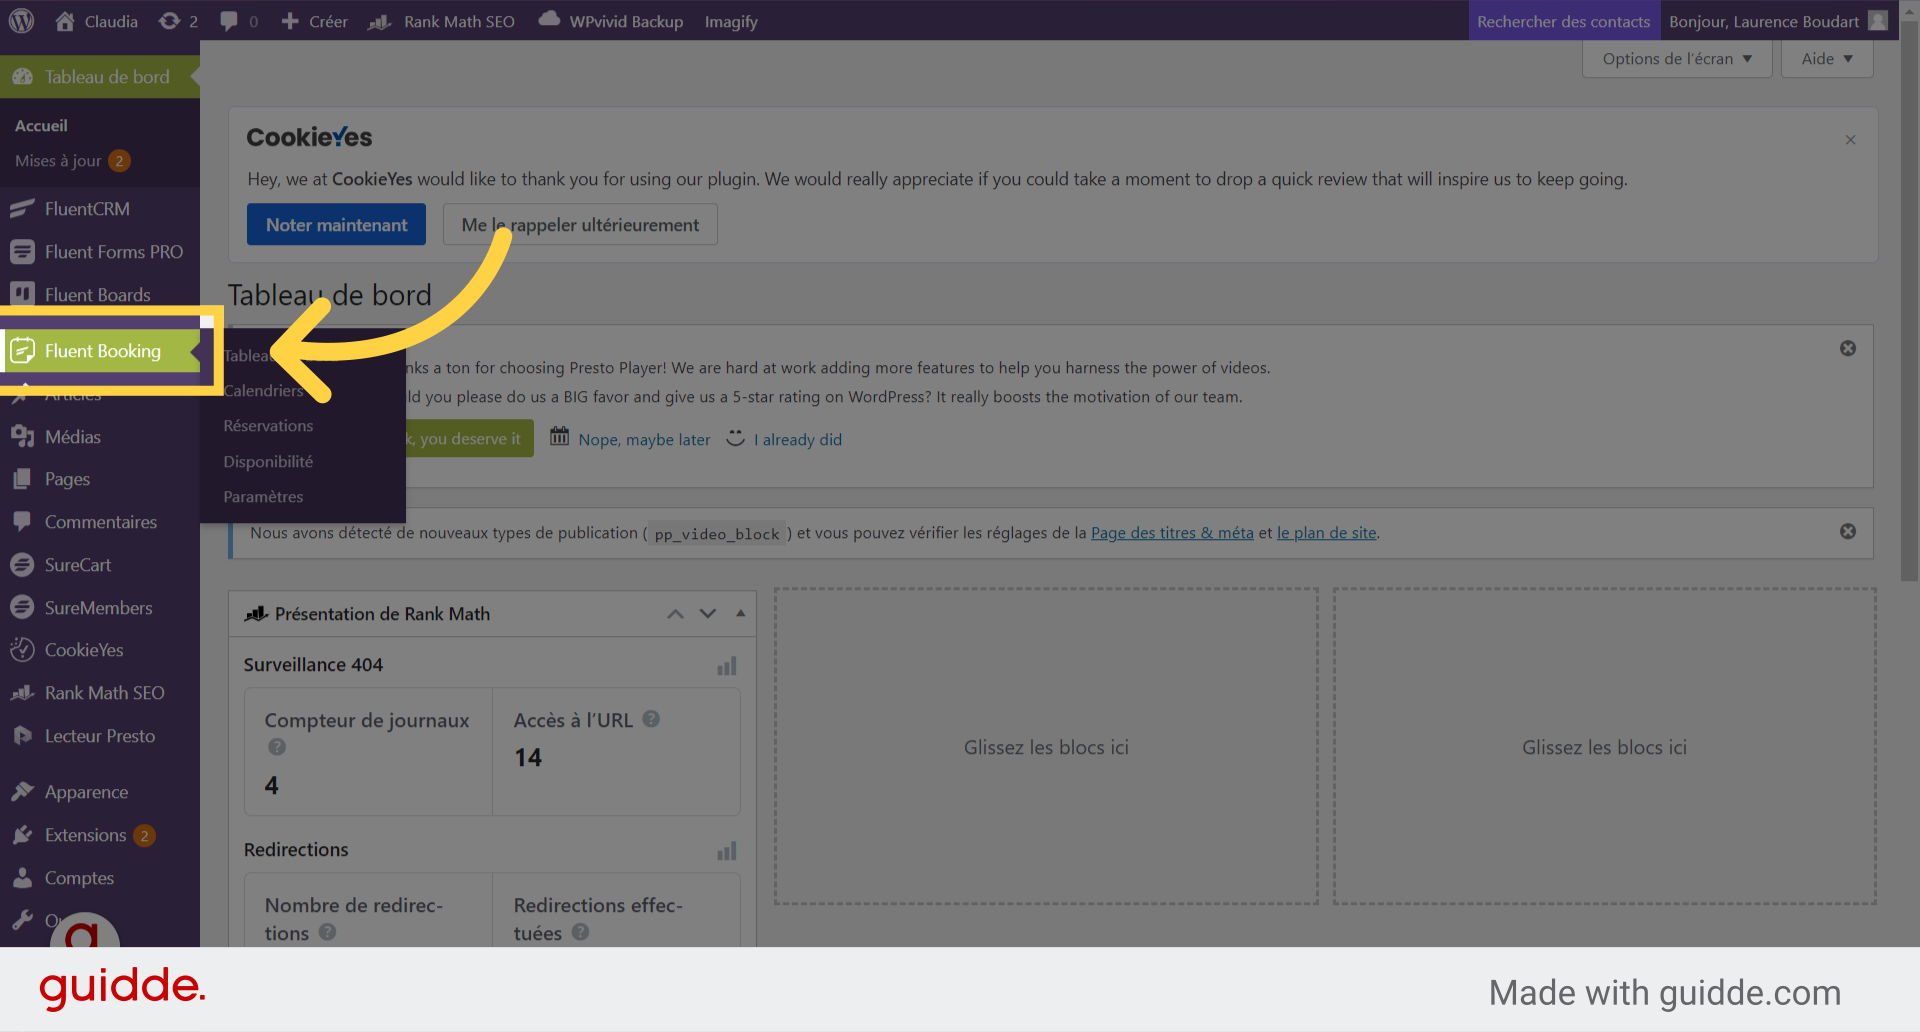Open Imagify in the admin bar
This screenshot has width=1920, height=1032.
(x=731, y=21)
